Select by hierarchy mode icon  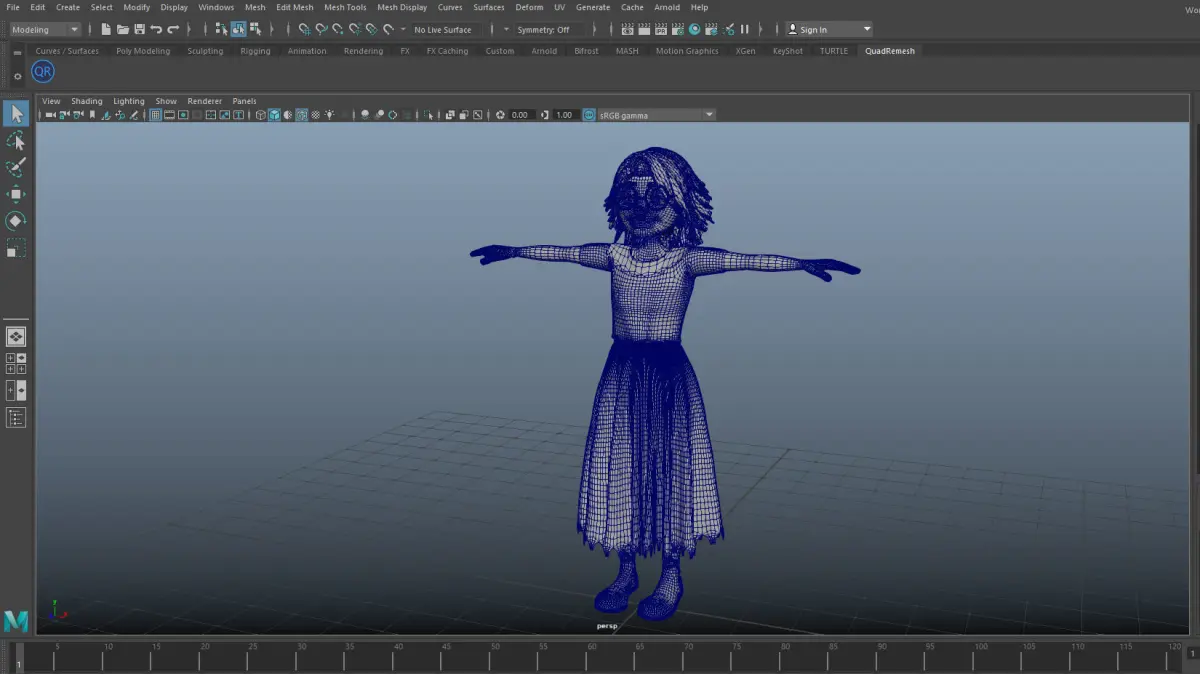[221, 29]
